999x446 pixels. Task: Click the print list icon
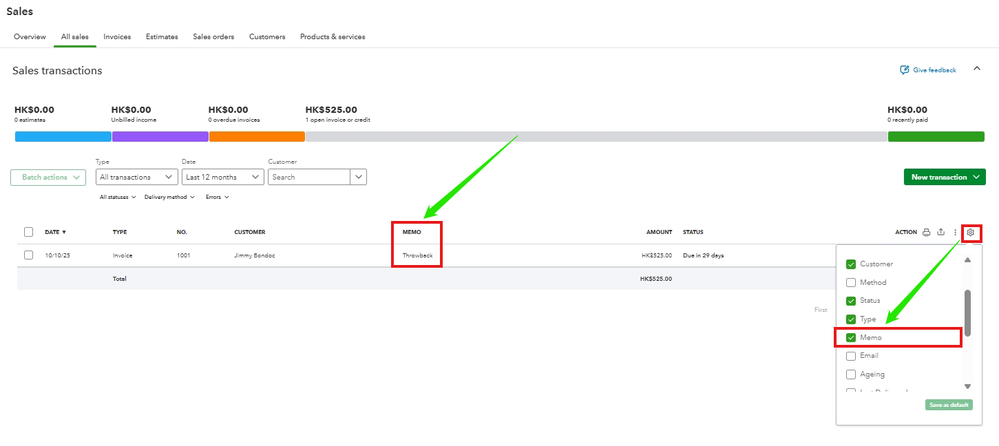point(927,233)
